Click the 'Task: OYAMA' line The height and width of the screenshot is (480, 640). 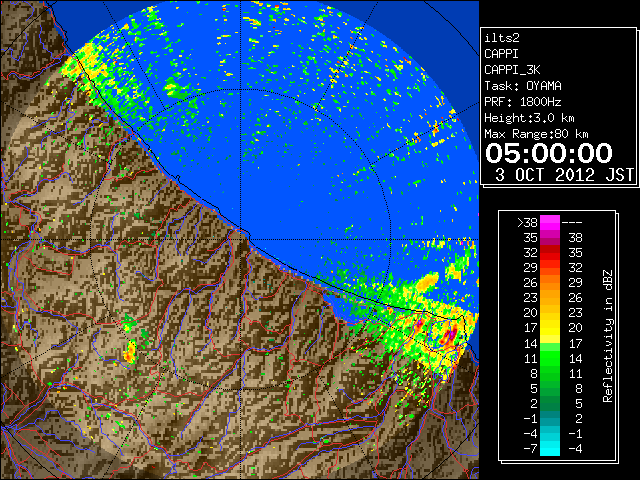click(x=523, y=86)
